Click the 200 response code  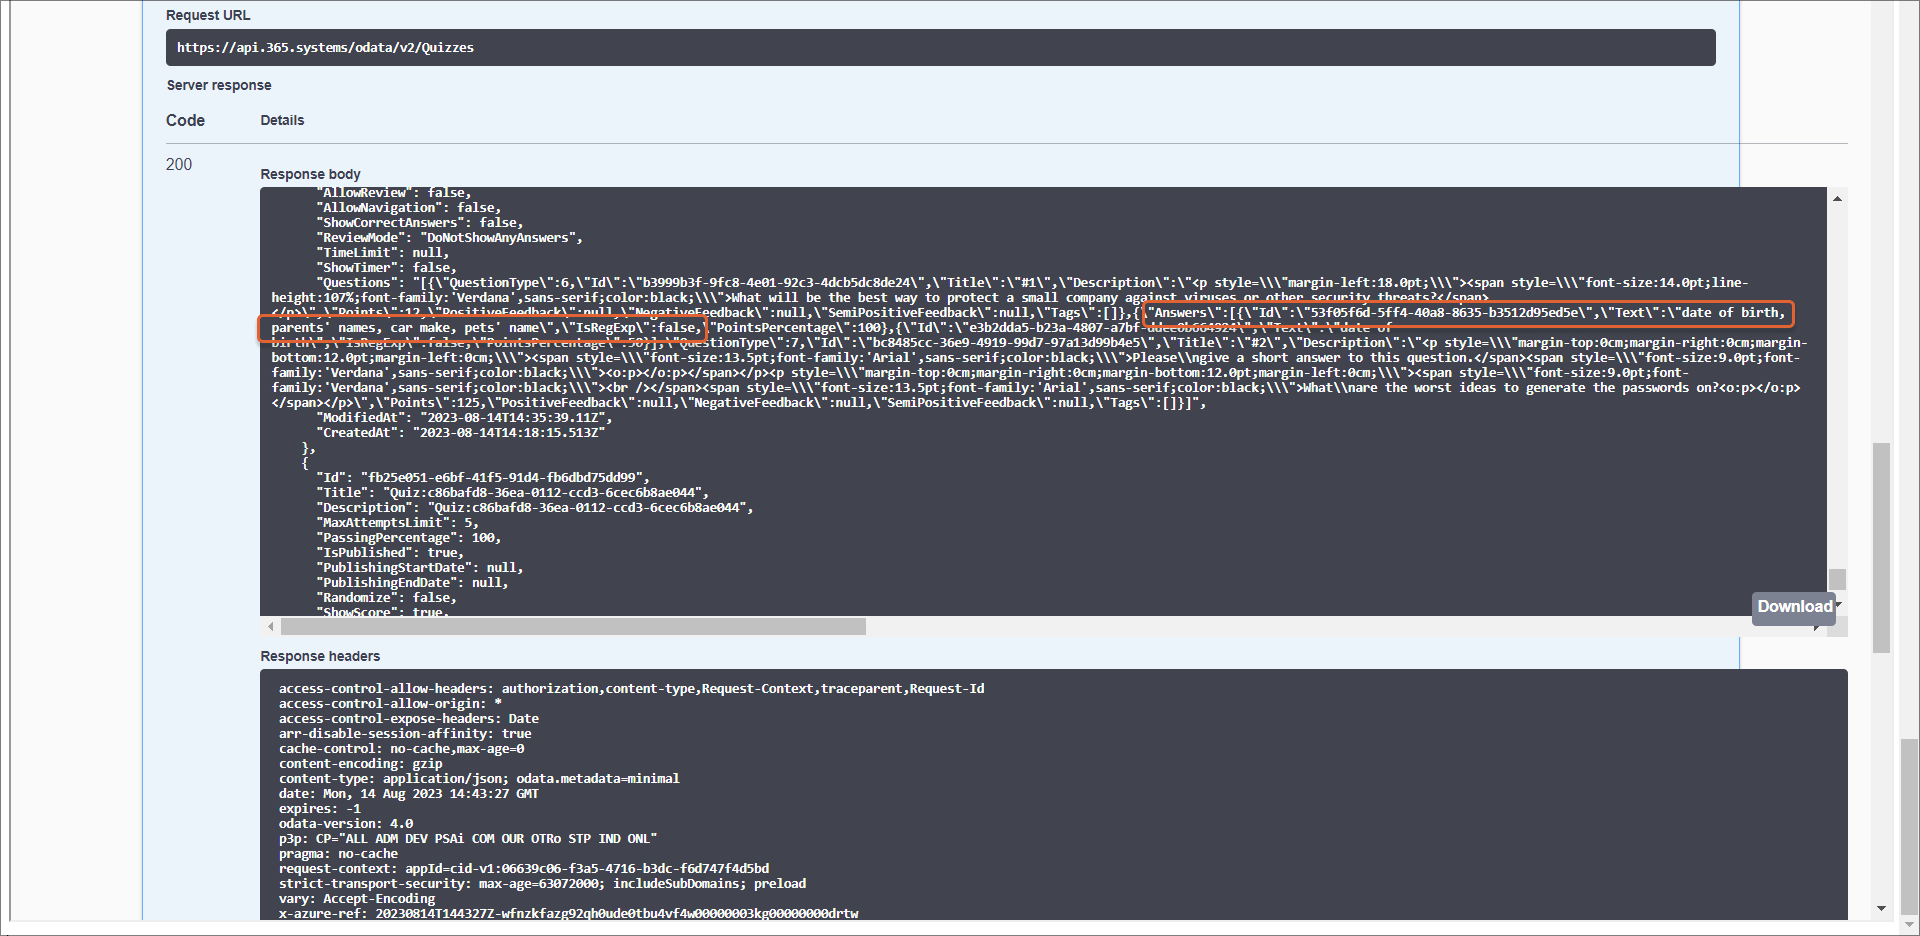click(x=179, y=165)
